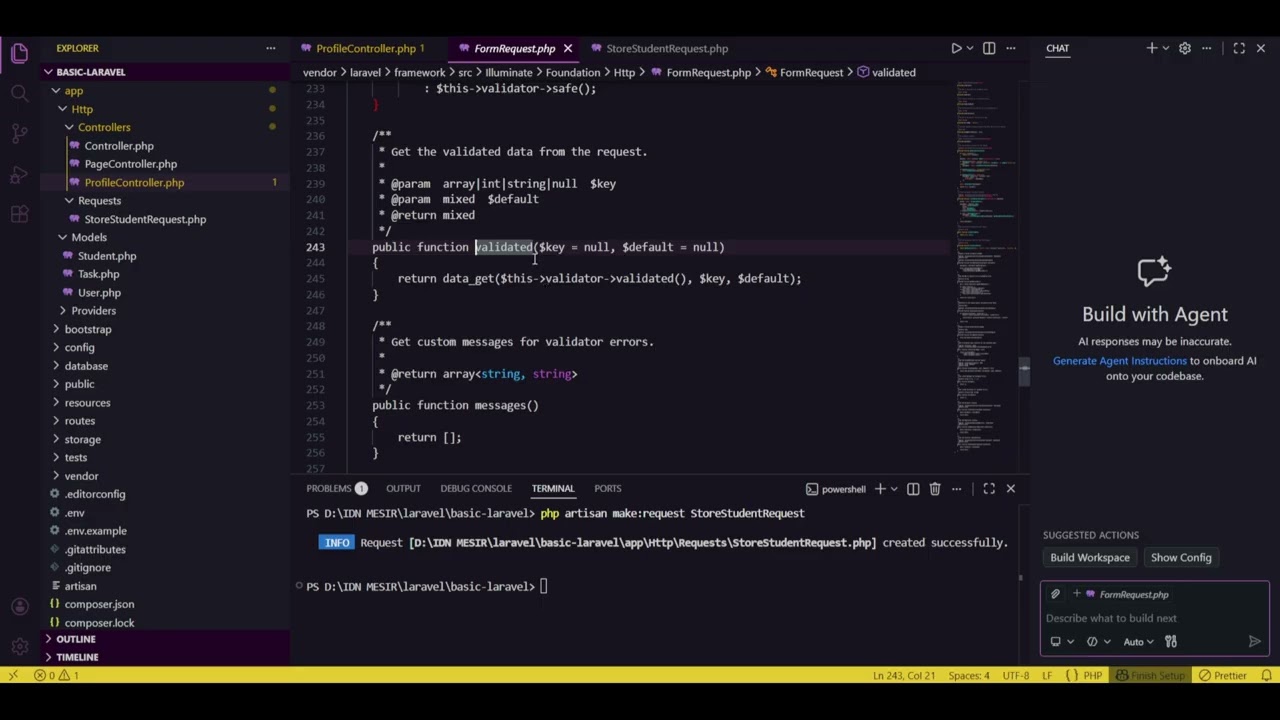Open Generate Agent Instructions link
1280x720 pixels.
click(x=1119, y=361)
